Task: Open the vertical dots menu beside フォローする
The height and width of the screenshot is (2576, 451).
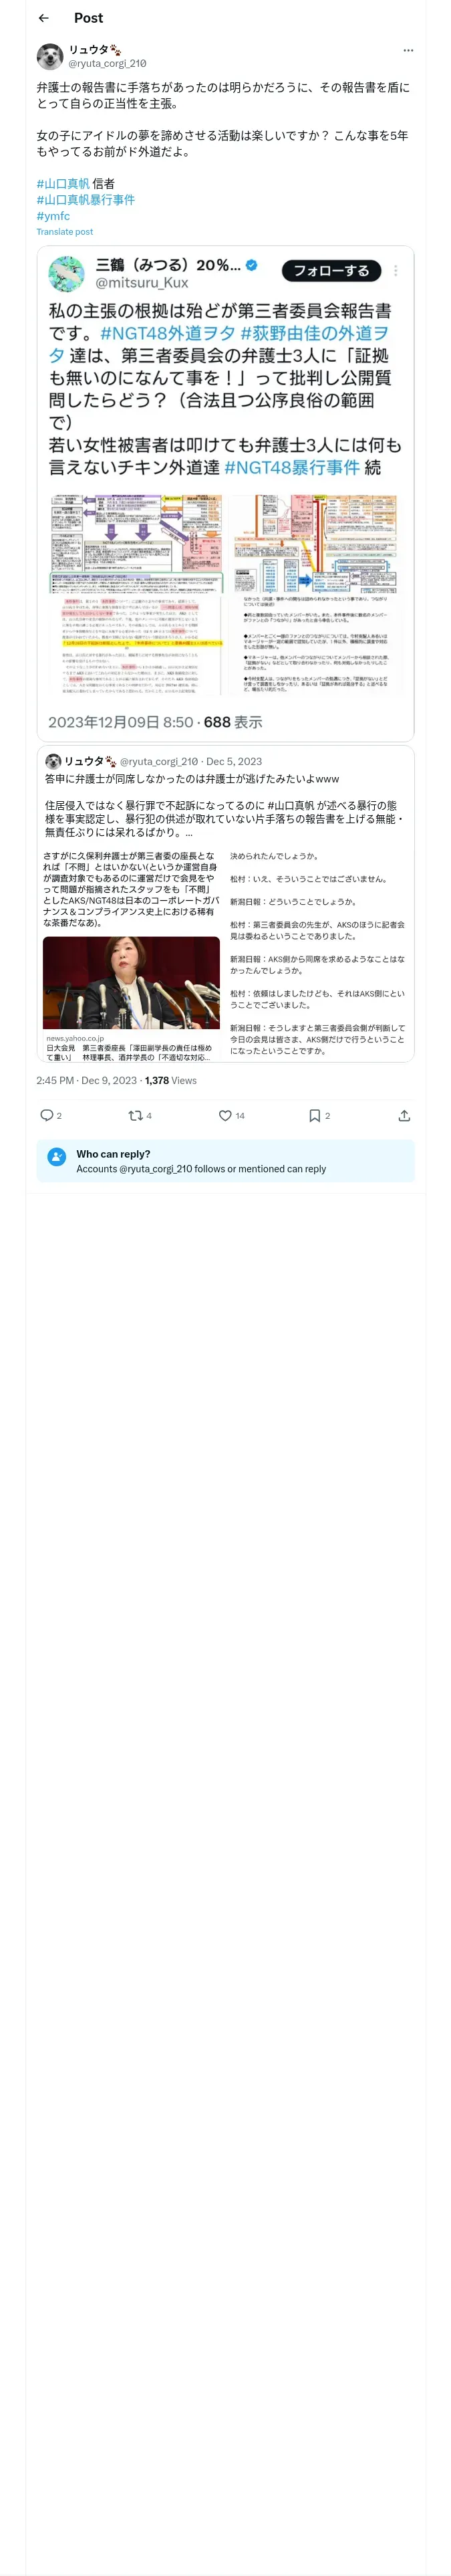Action: coord(396,270)
